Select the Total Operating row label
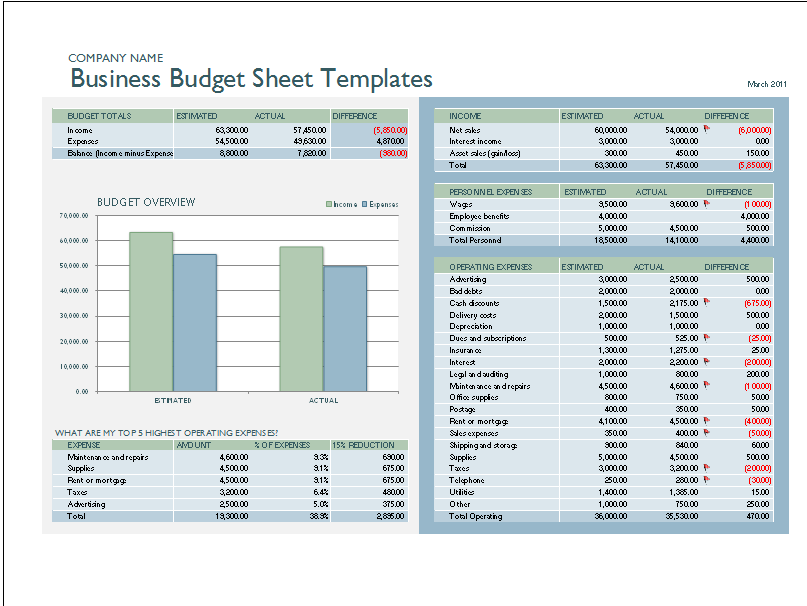The height and width of the screenshot is (606, 807). click(476, 516)
